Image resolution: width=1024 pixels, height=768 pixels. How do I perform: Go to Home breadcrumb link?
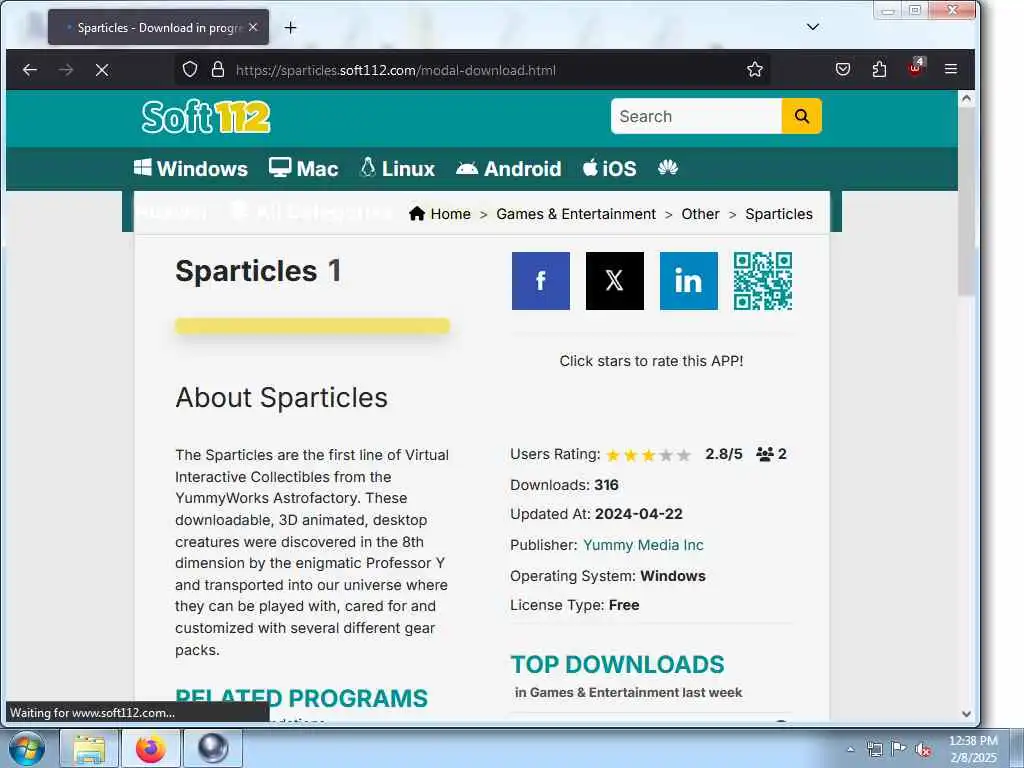[x=440, y=214]
